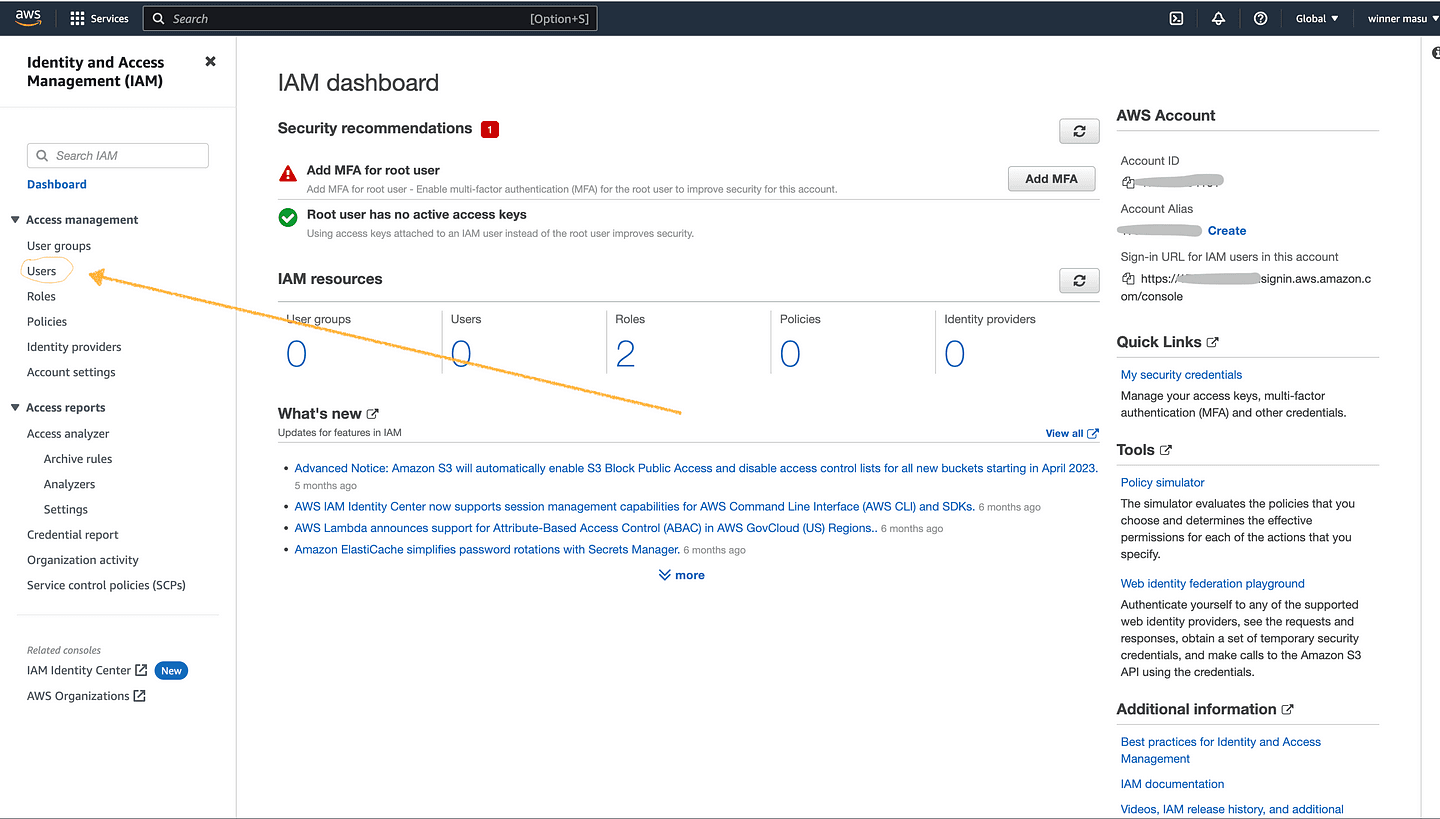The image size is (1440, 819).
Task: Open the notifications bell
Action: tap(1218, 18)
